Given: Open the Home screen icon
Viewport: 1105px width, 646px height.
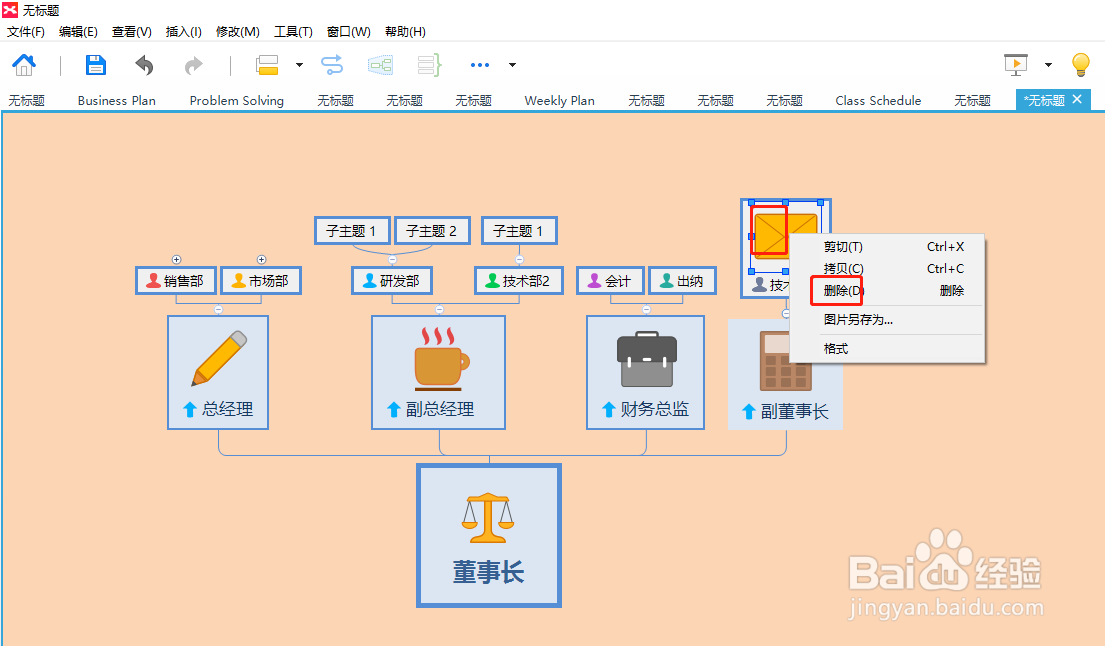Looking at the screenshot, I should pyautogui.click(x=23, y=64).
